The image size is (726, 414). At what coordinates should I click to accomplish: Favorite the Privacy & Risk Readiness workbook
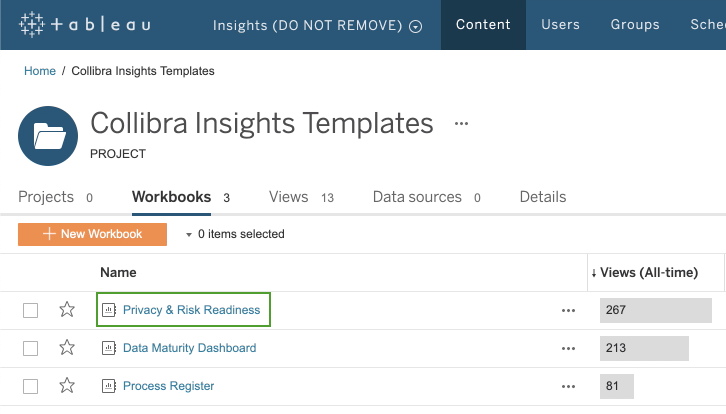click(x=67, y=310)
